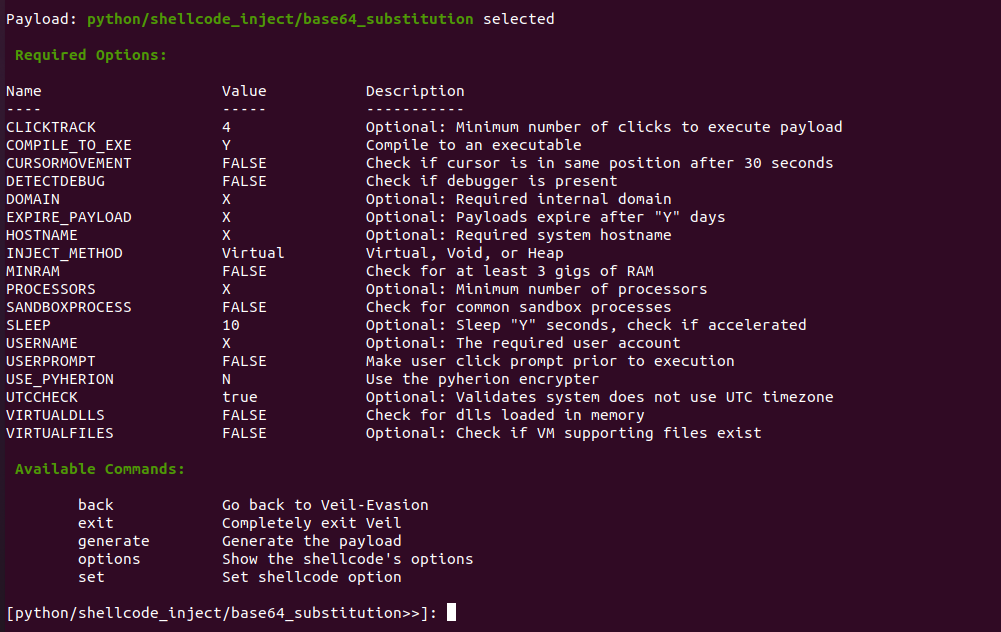Click the COMPILE_TO_EXE value 'Y'
This screenshot has width=1001, height=632.
(x=226, y=145)
